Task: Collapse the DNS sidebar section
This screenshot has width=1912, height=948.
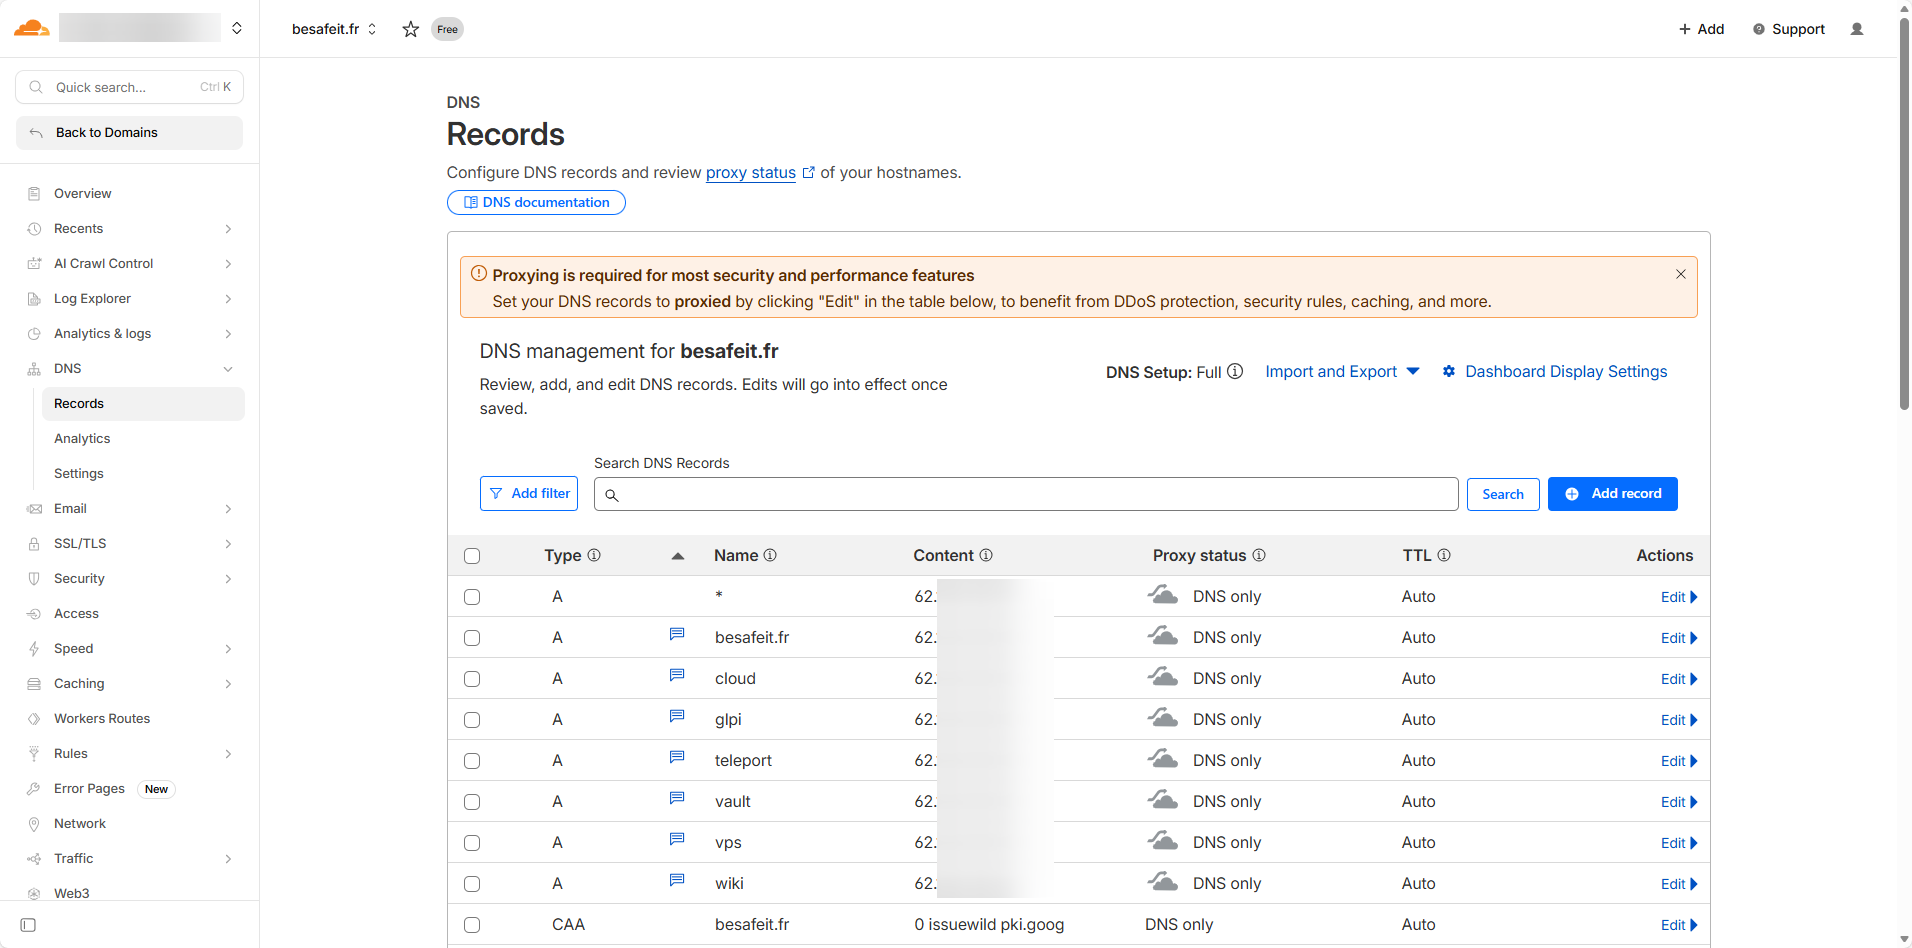Action: pyautogui.click(x=228, y=369)
